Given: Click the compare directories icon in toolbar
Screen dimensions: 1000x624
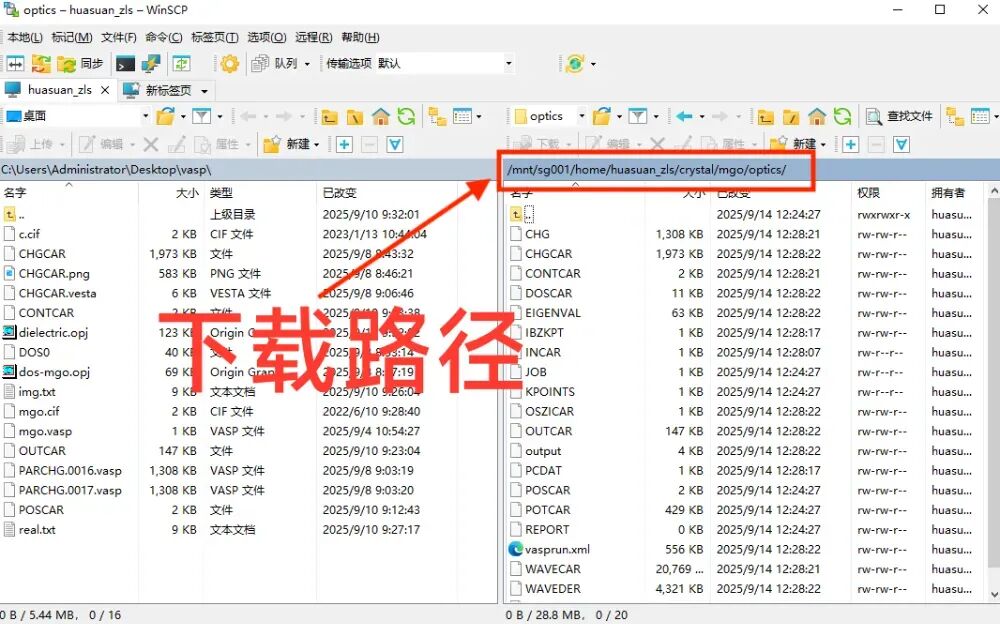Looking at the screenshot, I should 16,64.
